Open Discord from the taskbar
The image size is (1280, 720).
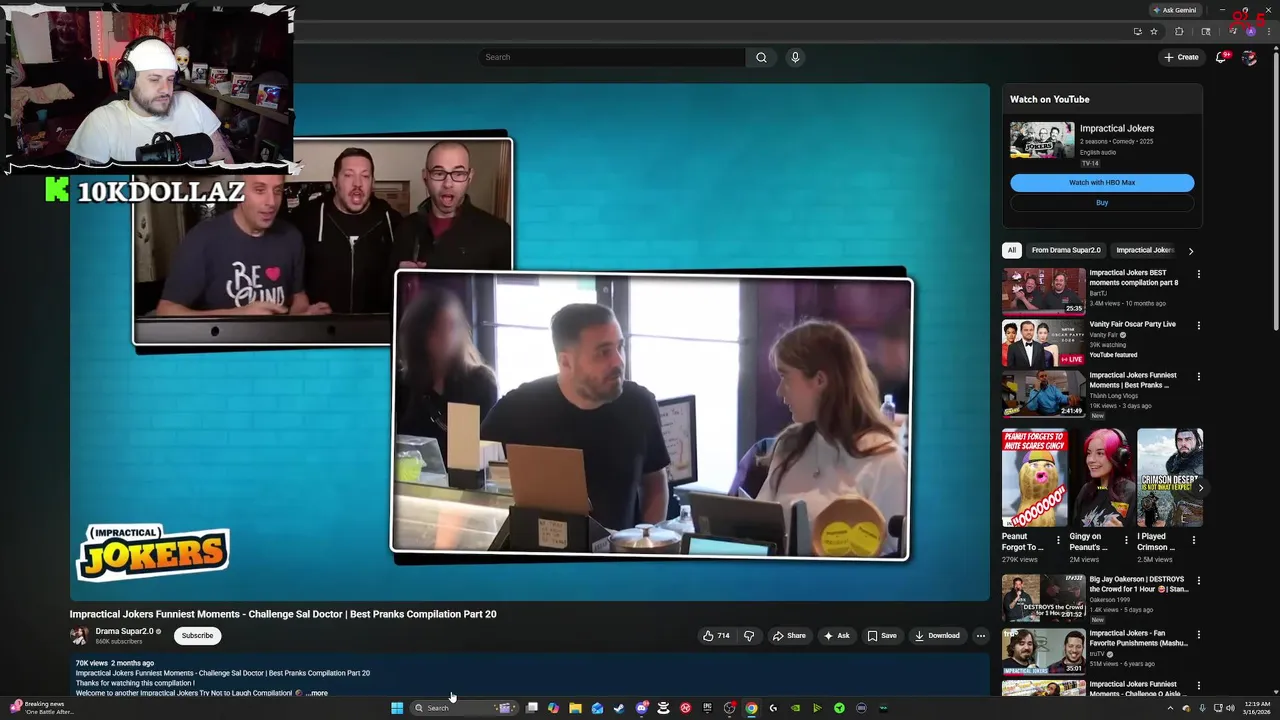click(x=641, y=708)
